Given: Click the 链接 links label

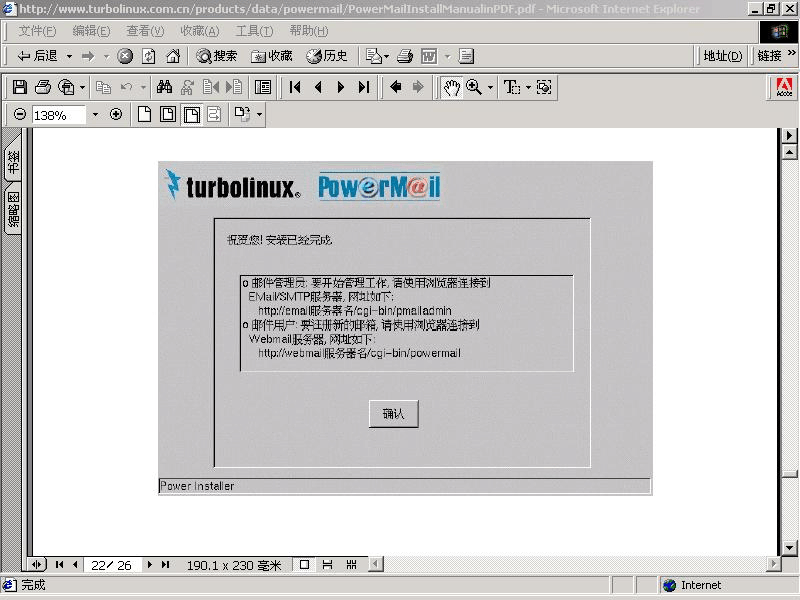Looking at the screenshot, I should click(x=769, y=56).
